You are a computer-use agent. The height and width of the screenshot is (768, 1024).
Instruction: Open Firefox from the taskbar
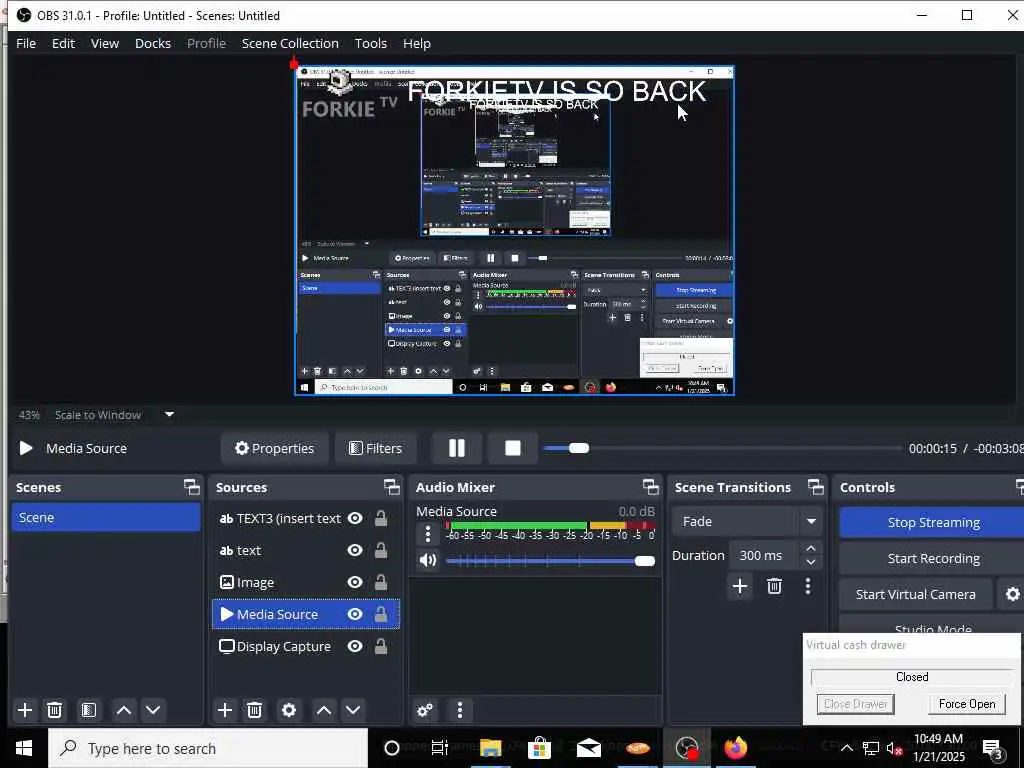coord(735,748)
